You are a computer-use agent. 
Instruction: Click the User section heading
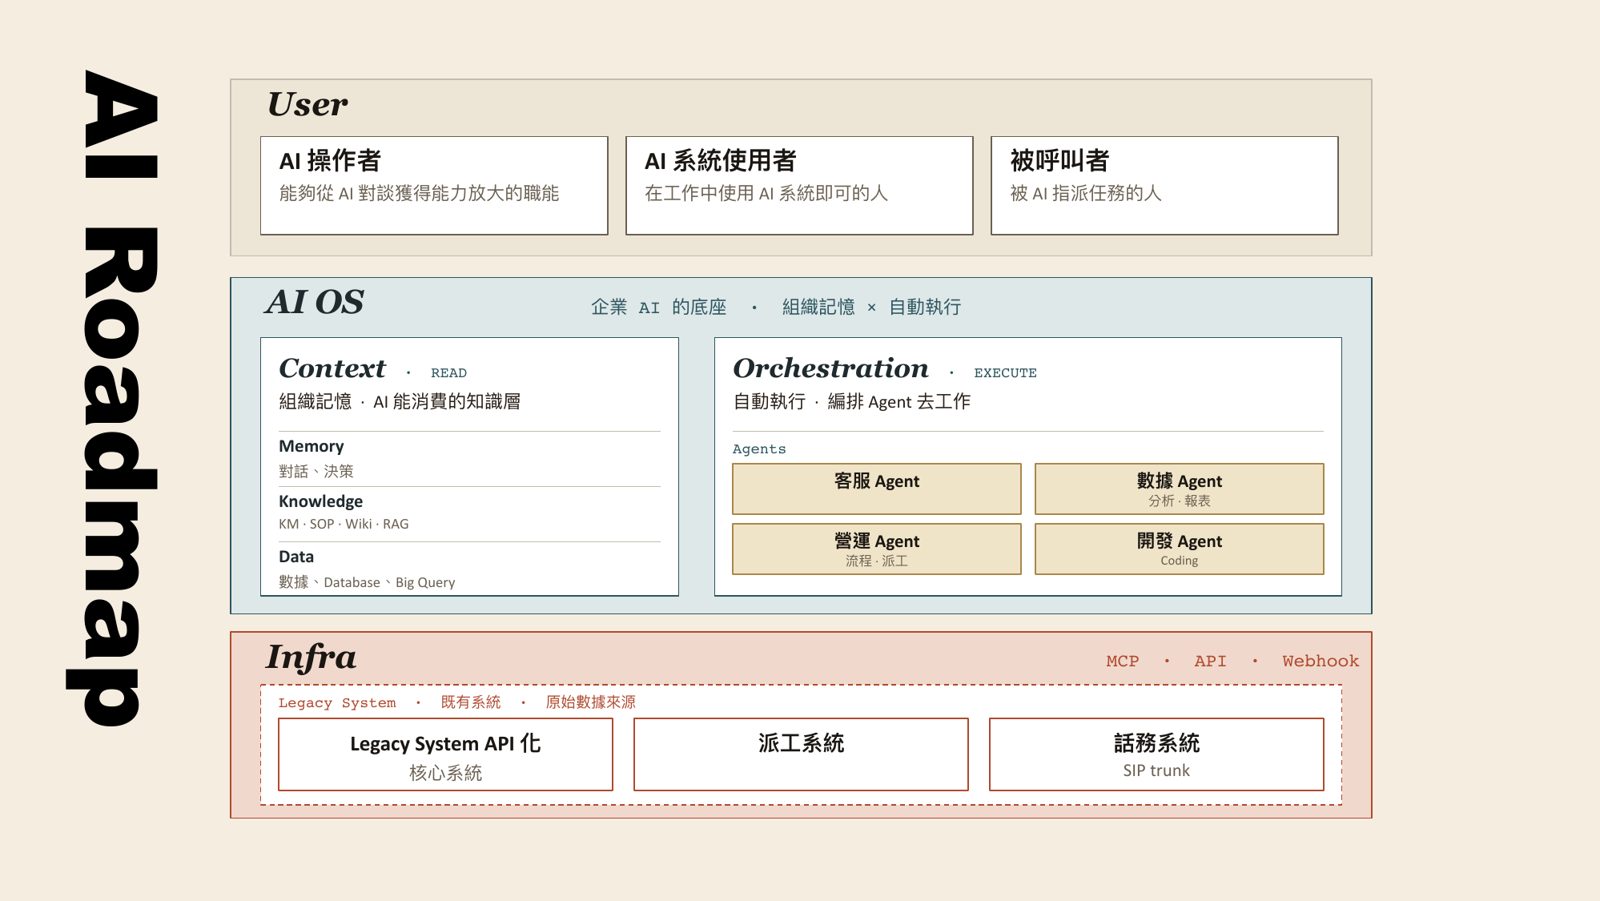point(307,104)
